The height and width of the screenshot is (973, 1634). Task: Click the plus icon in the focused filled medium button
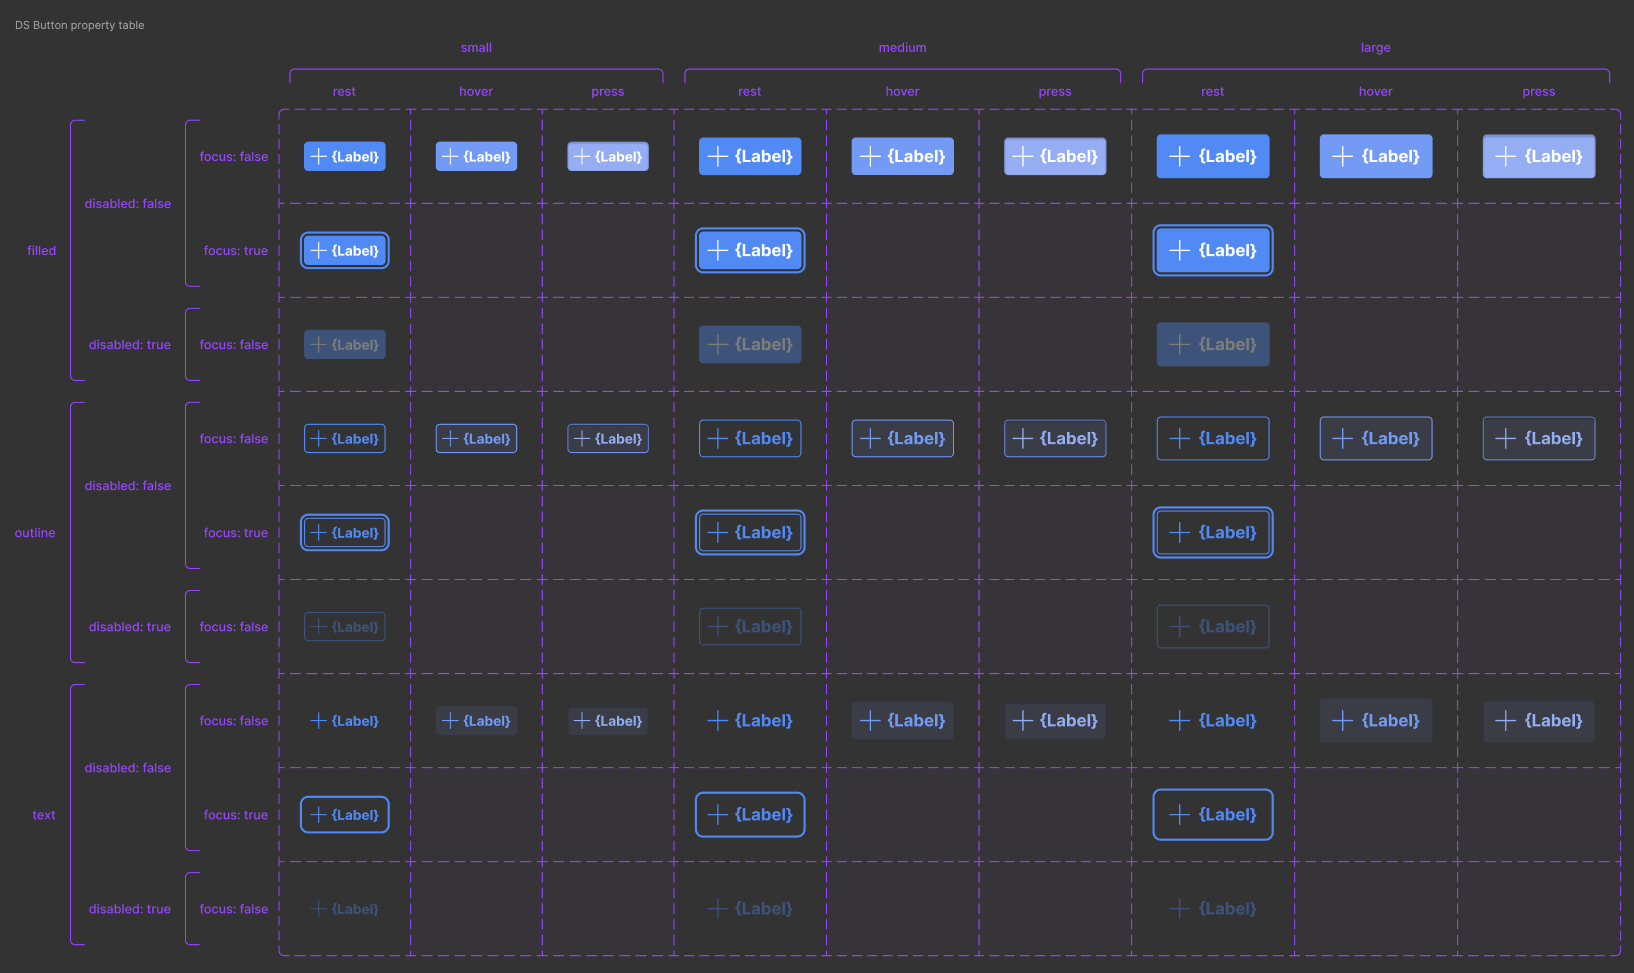tap(717, 251)
